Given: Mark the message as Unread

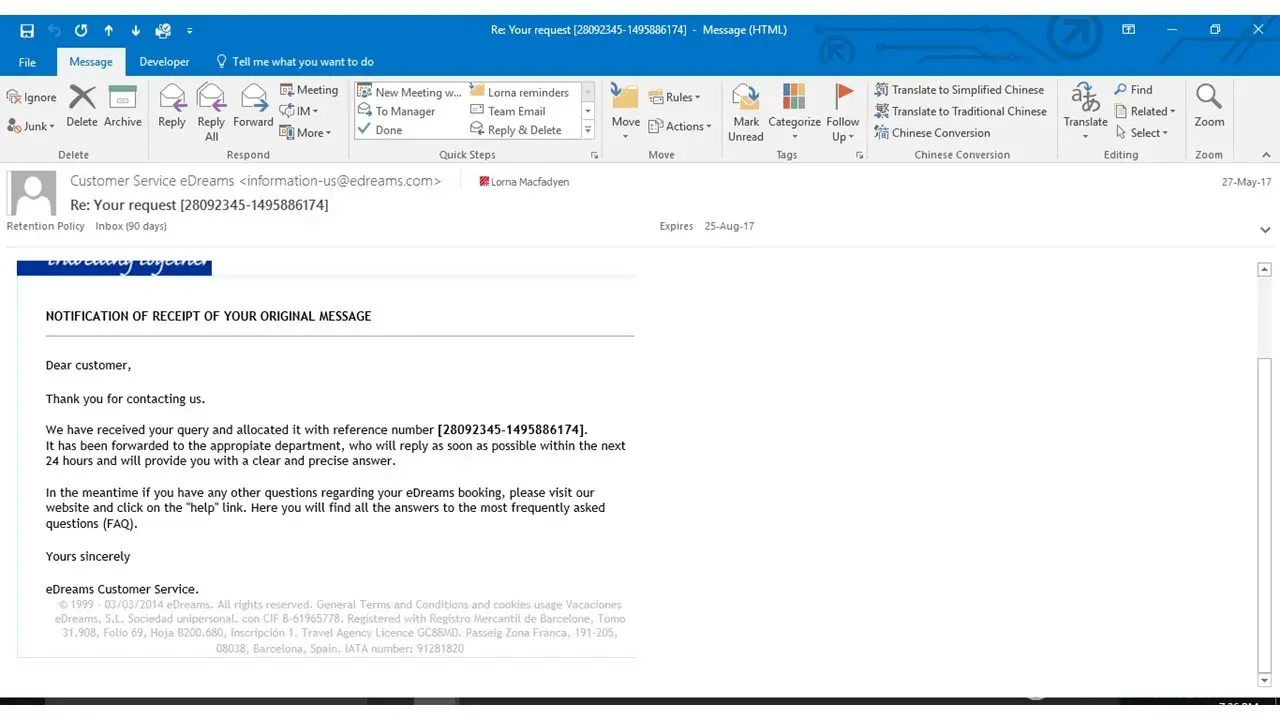Looking at the screenshot, I should [x=746, y=111].
